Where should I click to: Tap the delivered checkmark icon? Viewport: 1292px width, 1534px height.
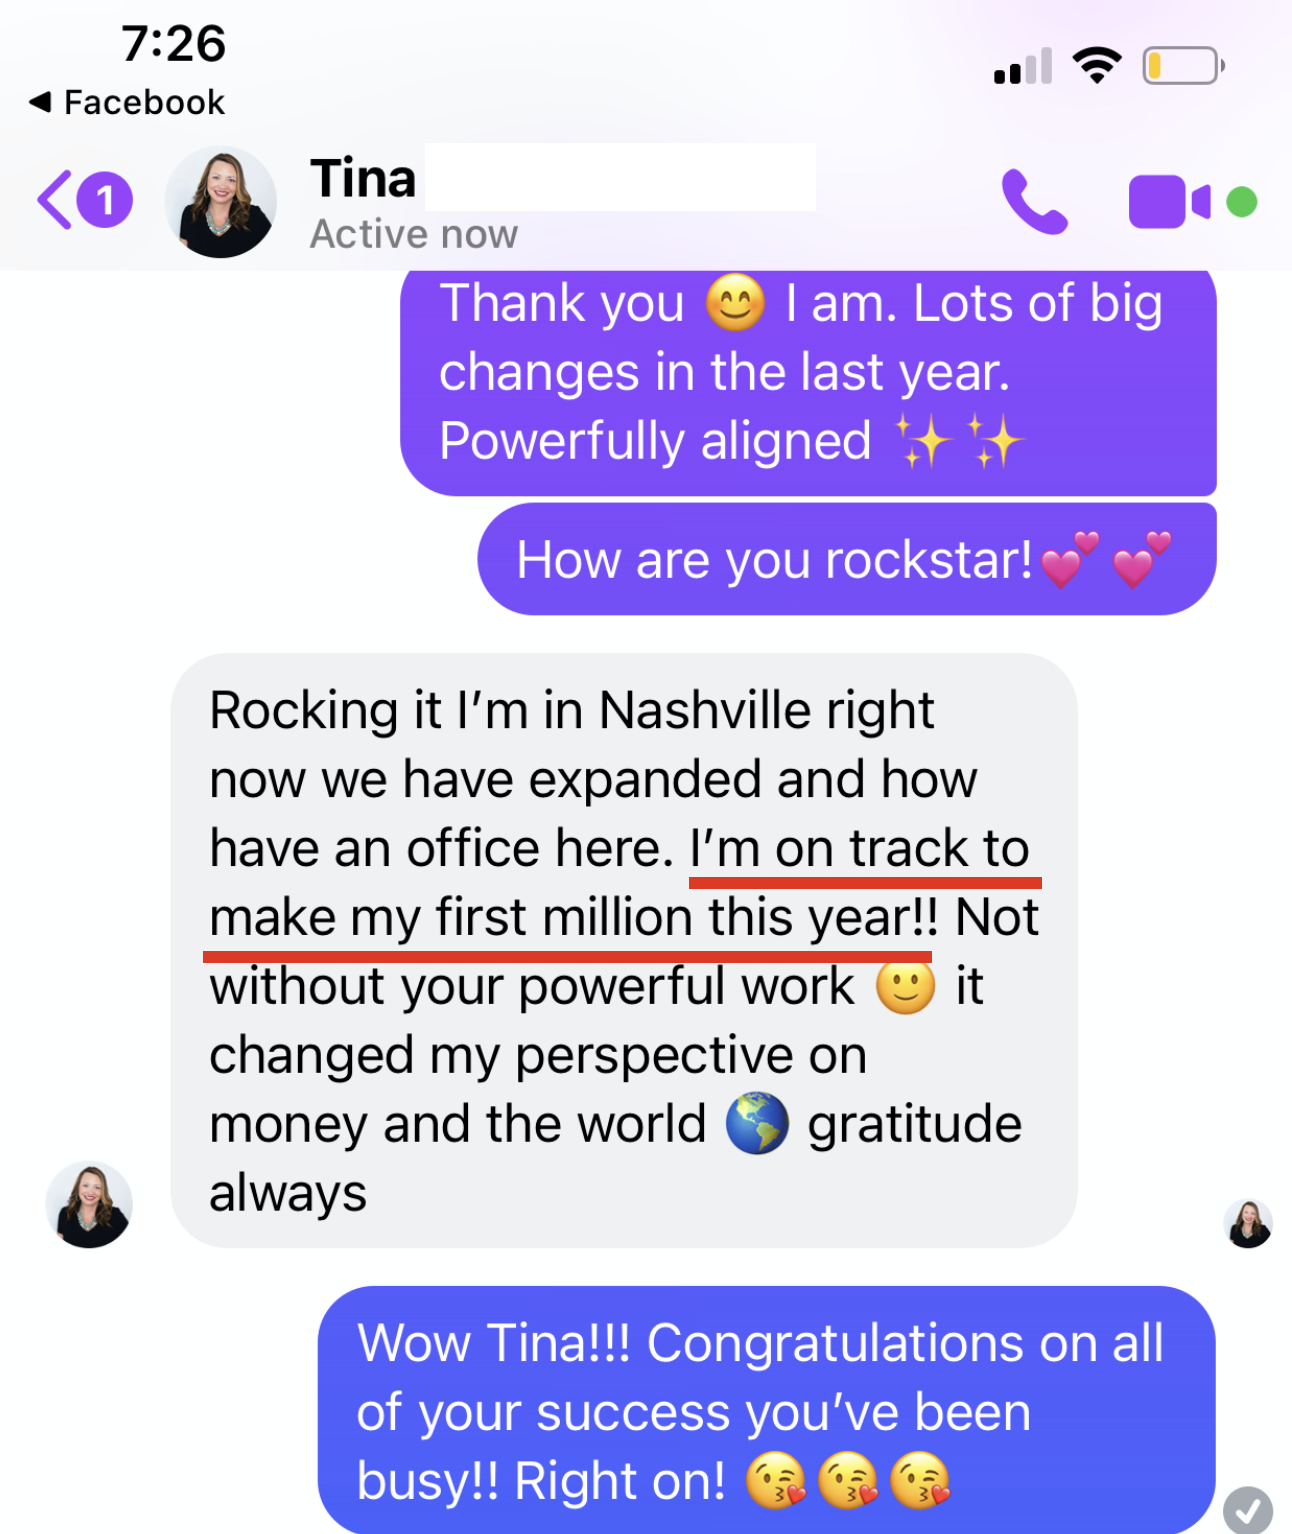tap(1248, 1510)
